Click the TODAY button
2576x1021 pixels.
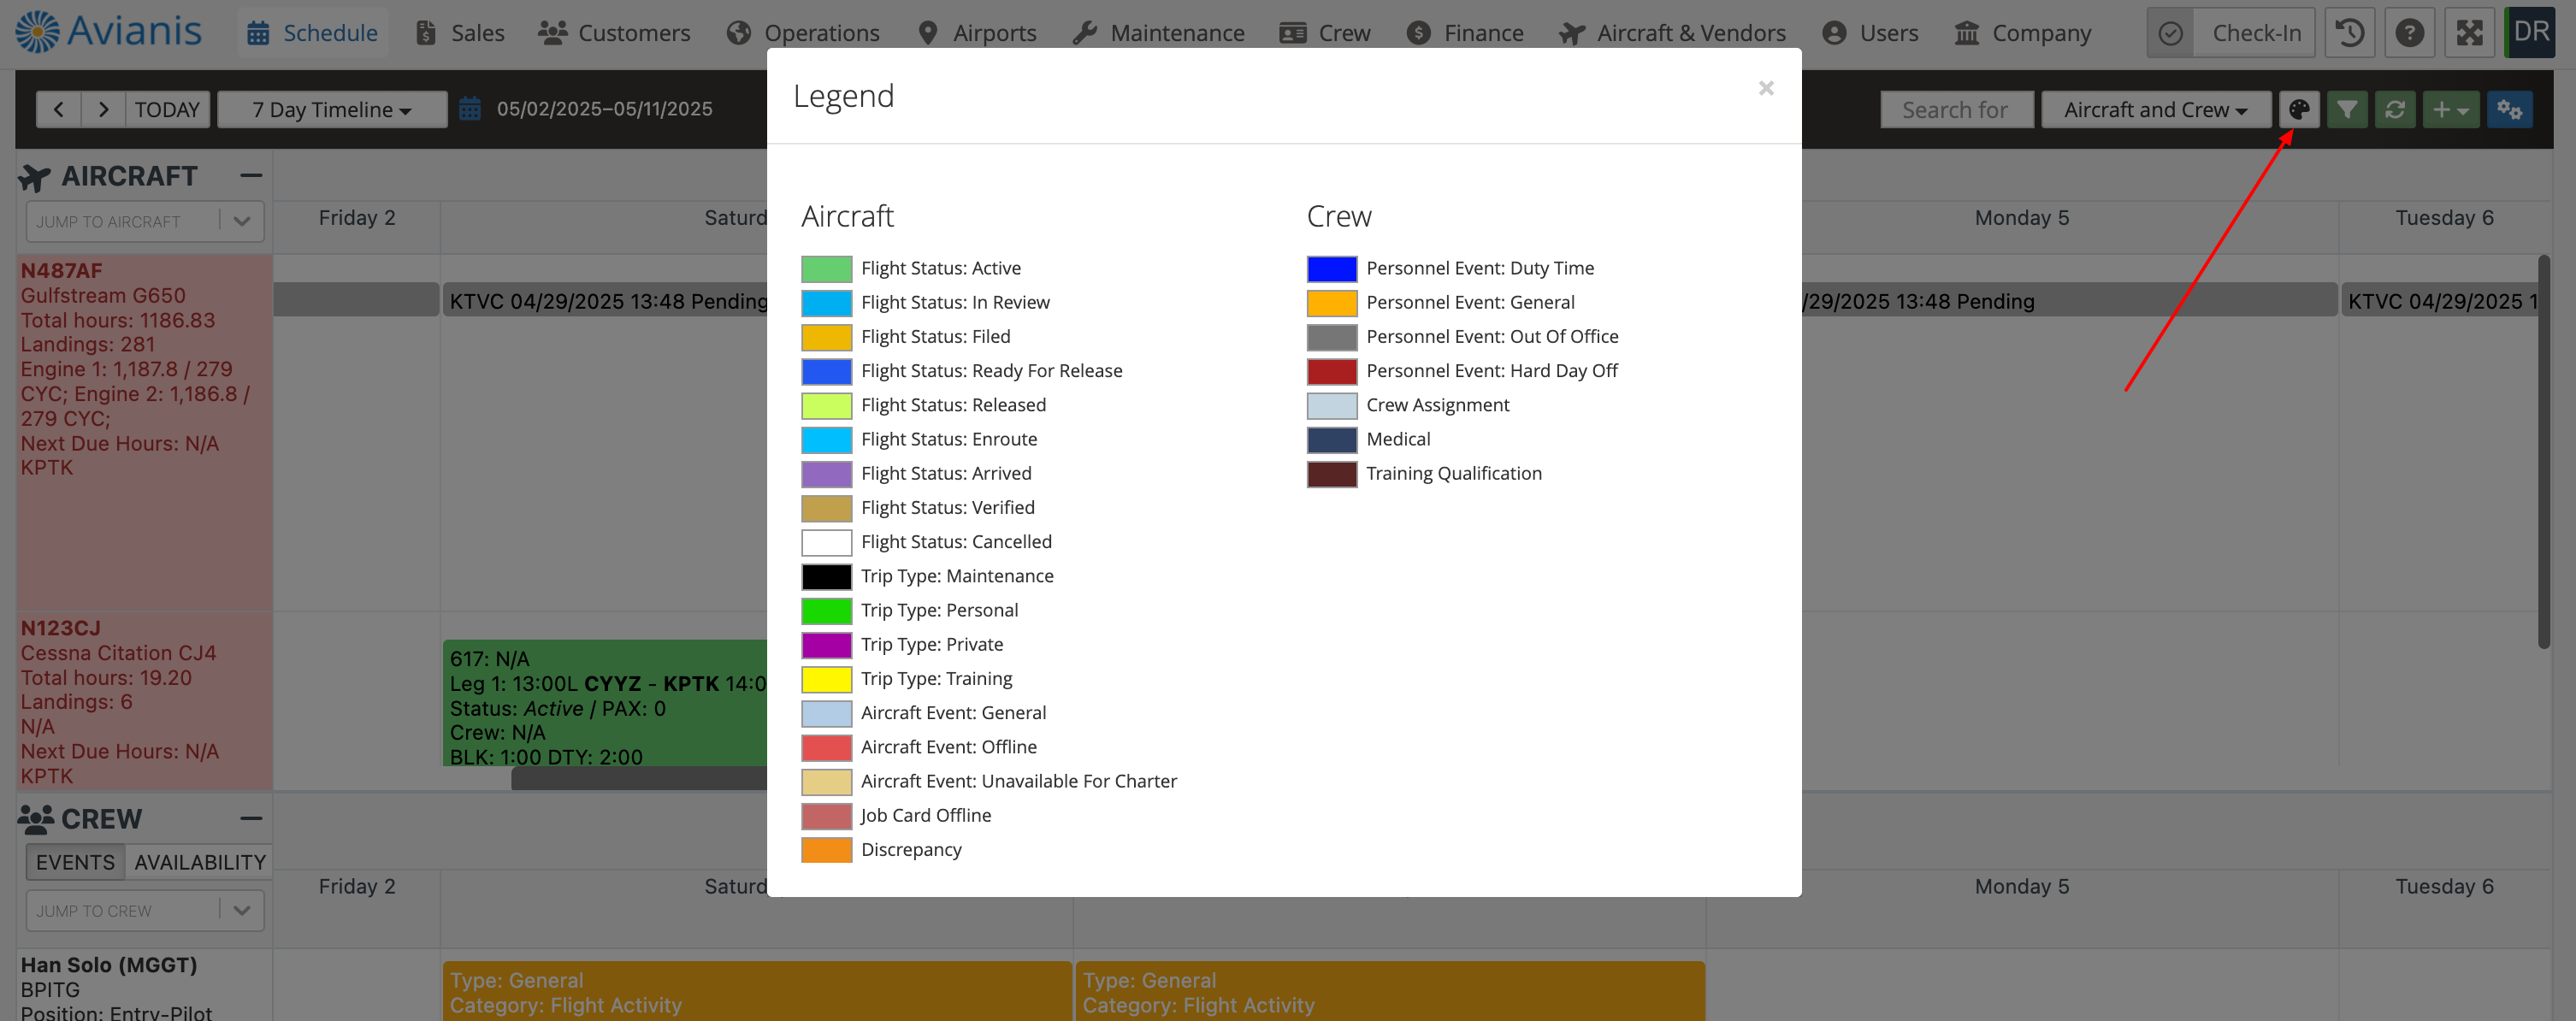pyautogui.click(x=167, y=109)
